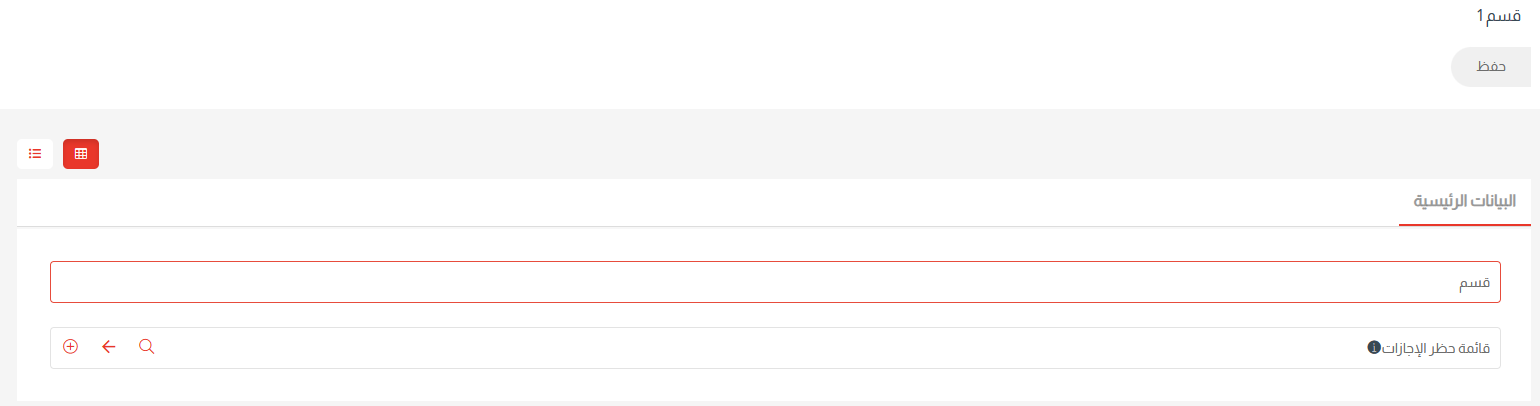This screenshot has height=406, width=1540.
Task: Click the حفظ save button
Action: coord(1491,66)
